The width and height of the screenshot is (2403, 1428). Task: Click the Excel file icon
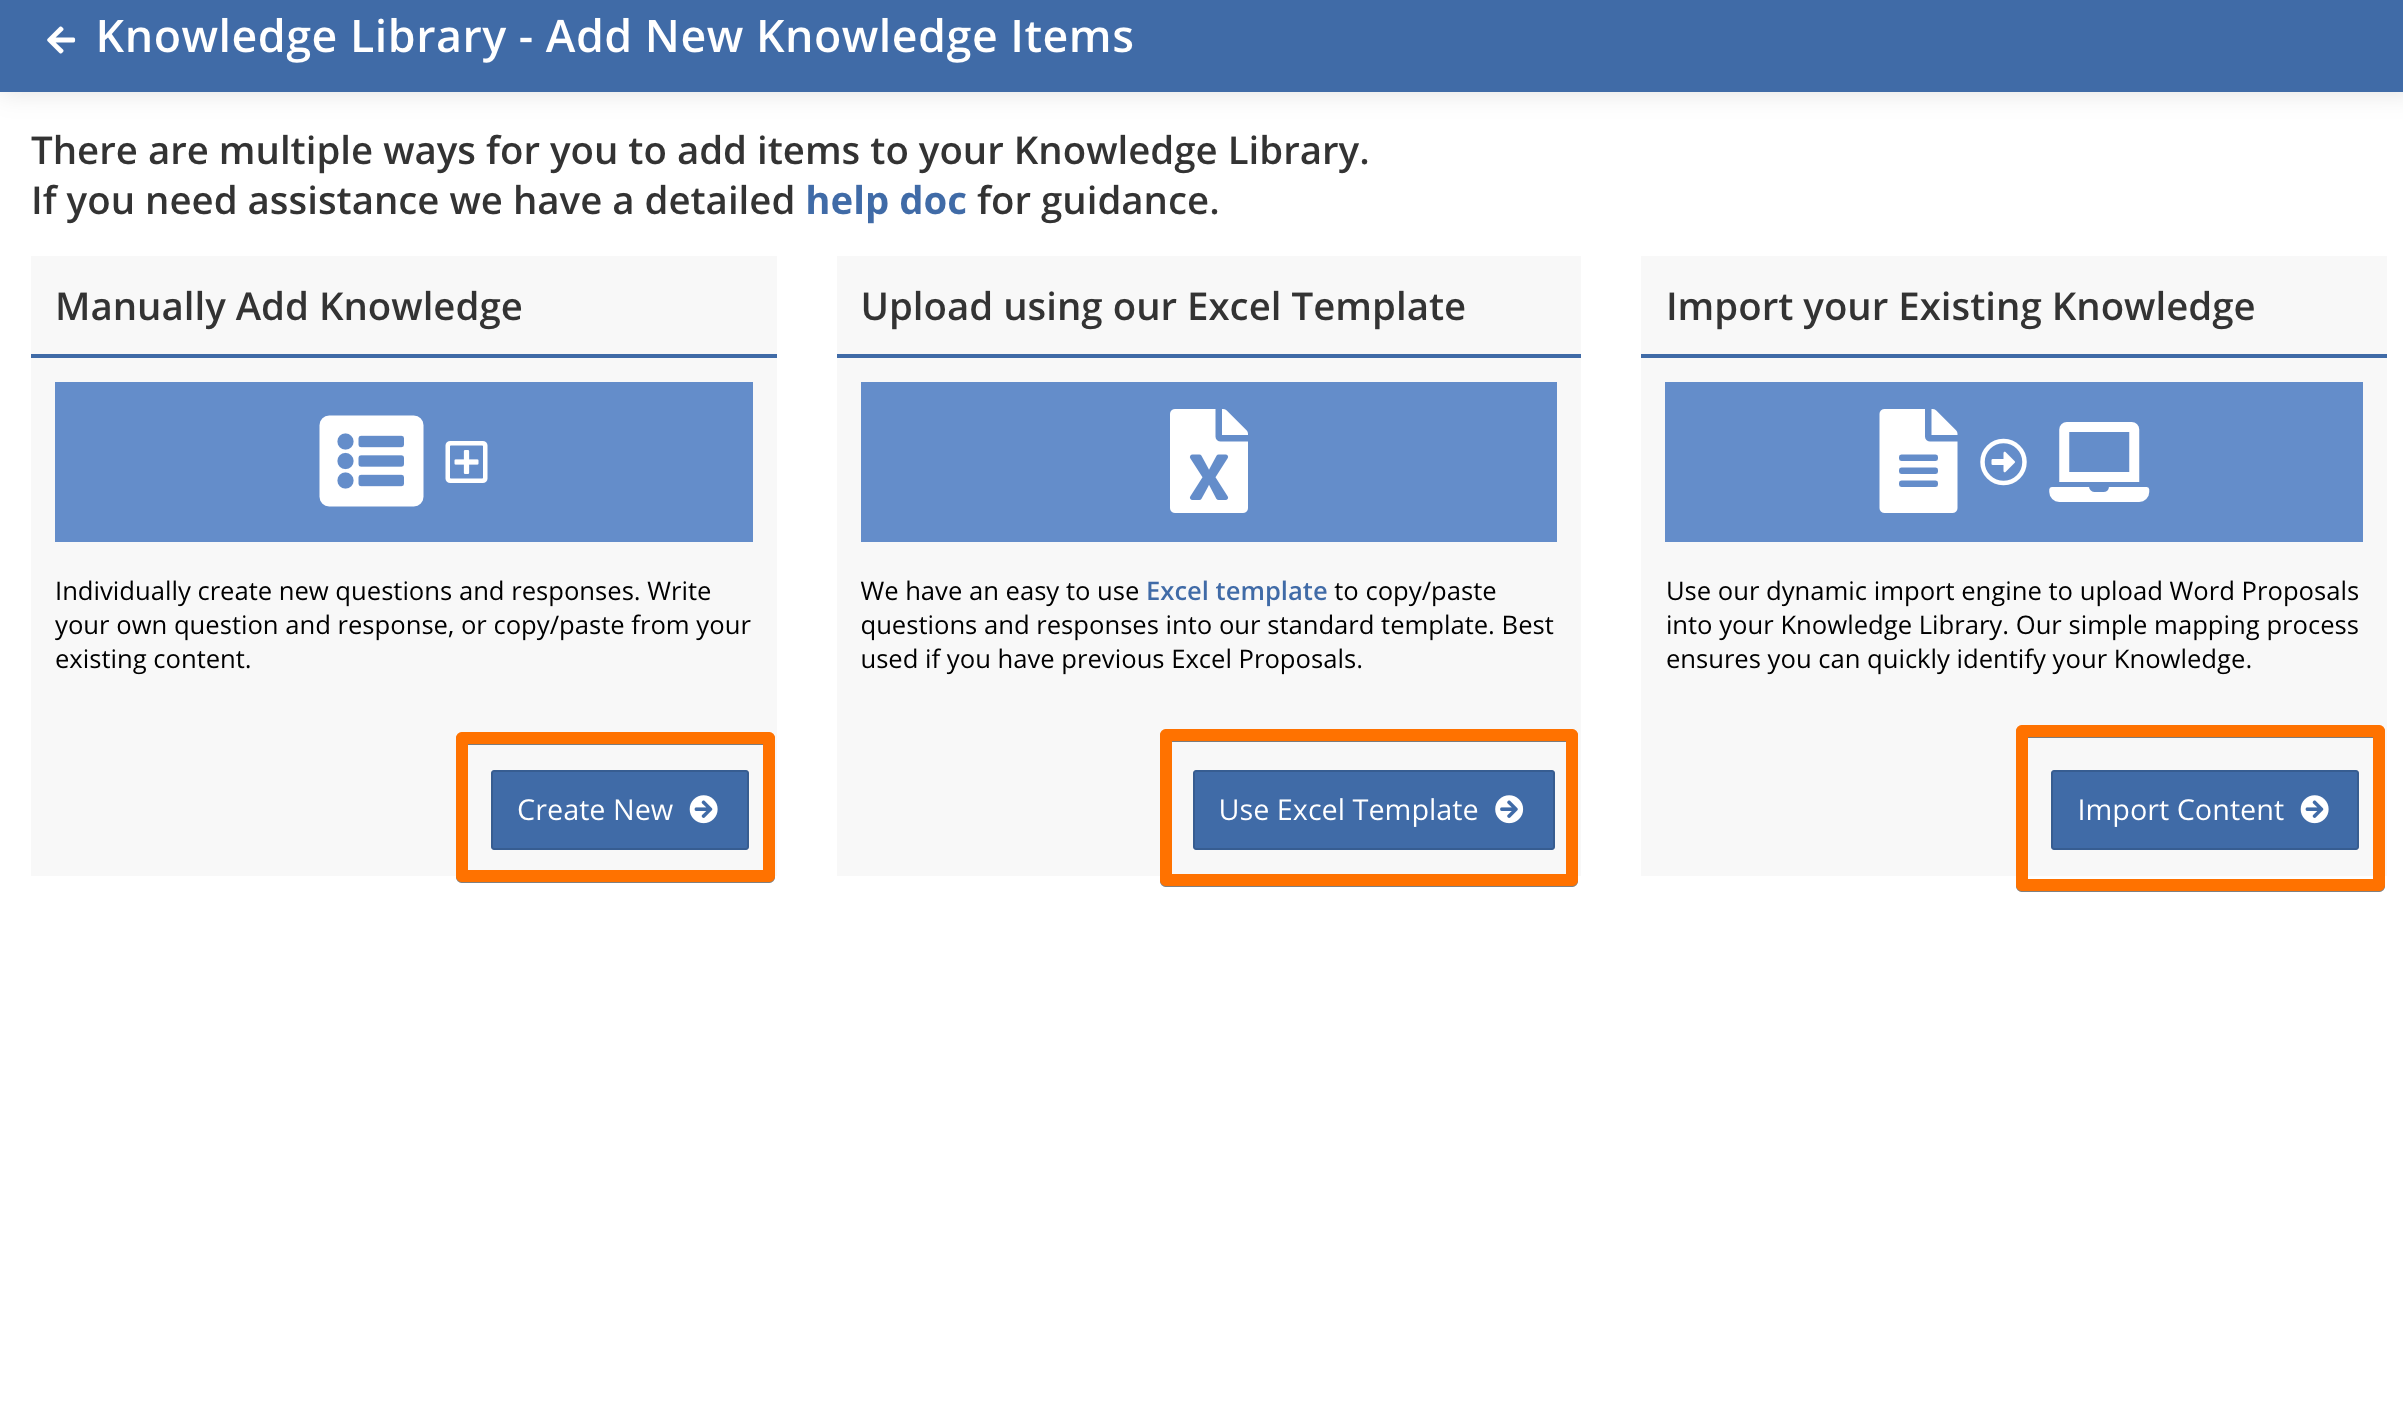point(1209,461)
